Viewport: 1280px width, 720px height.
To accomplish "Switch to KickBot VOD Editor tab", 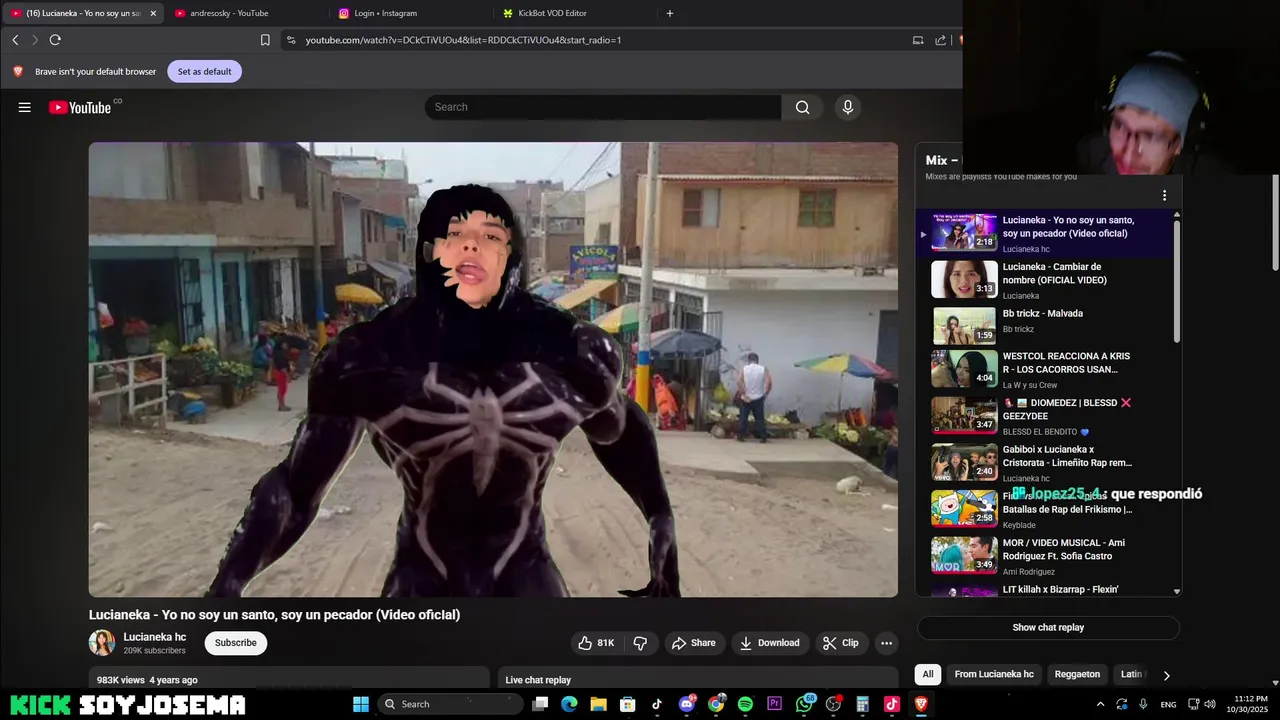I will tap(552, 13).
